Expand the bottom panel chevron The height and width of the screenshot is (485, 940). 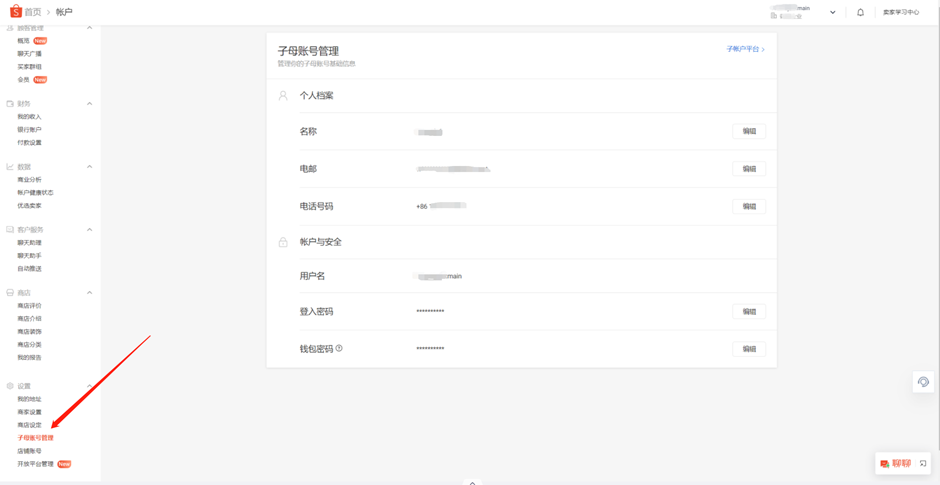click(x=472, y=482)
